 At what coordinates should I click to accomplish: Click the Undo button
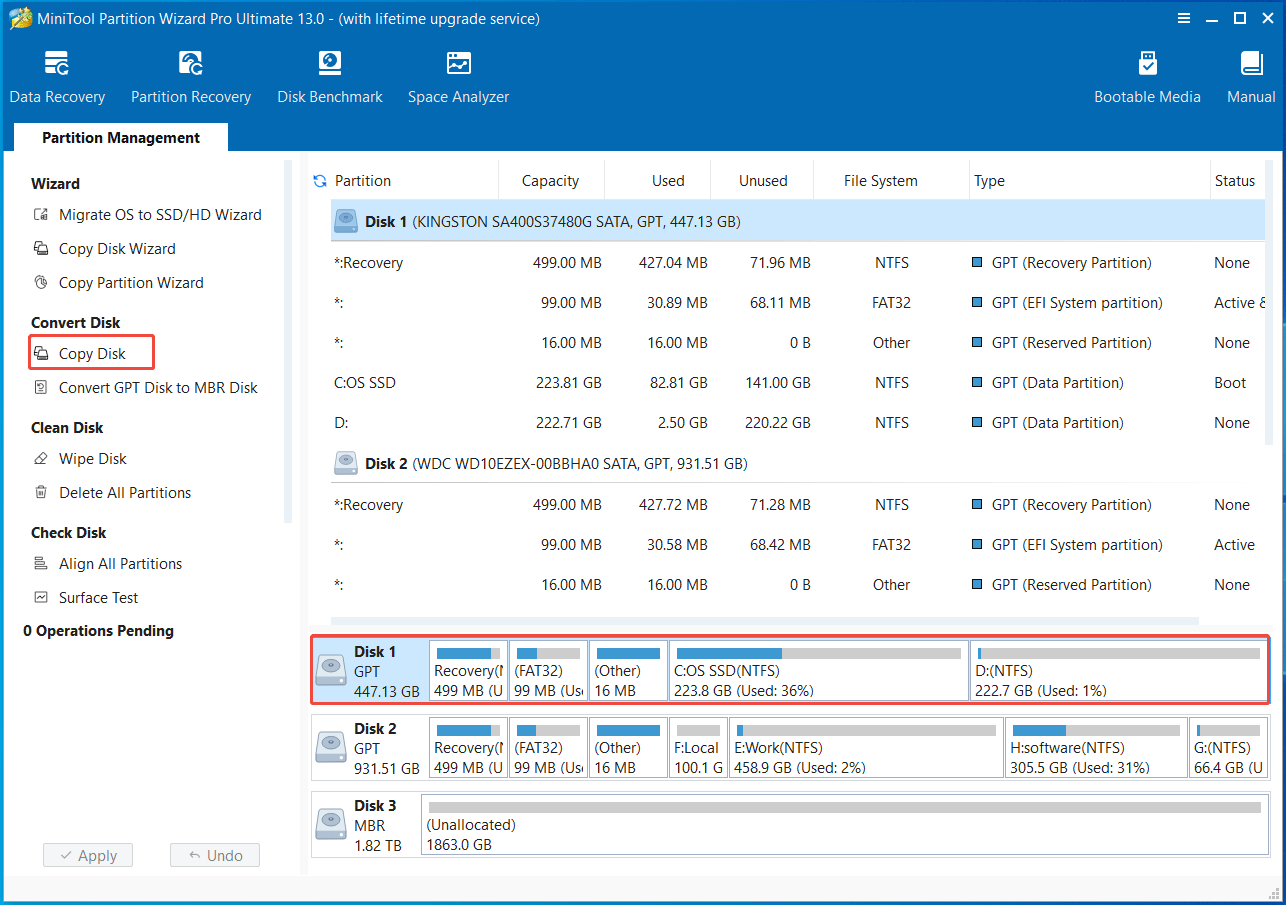(x=215, y=855)
